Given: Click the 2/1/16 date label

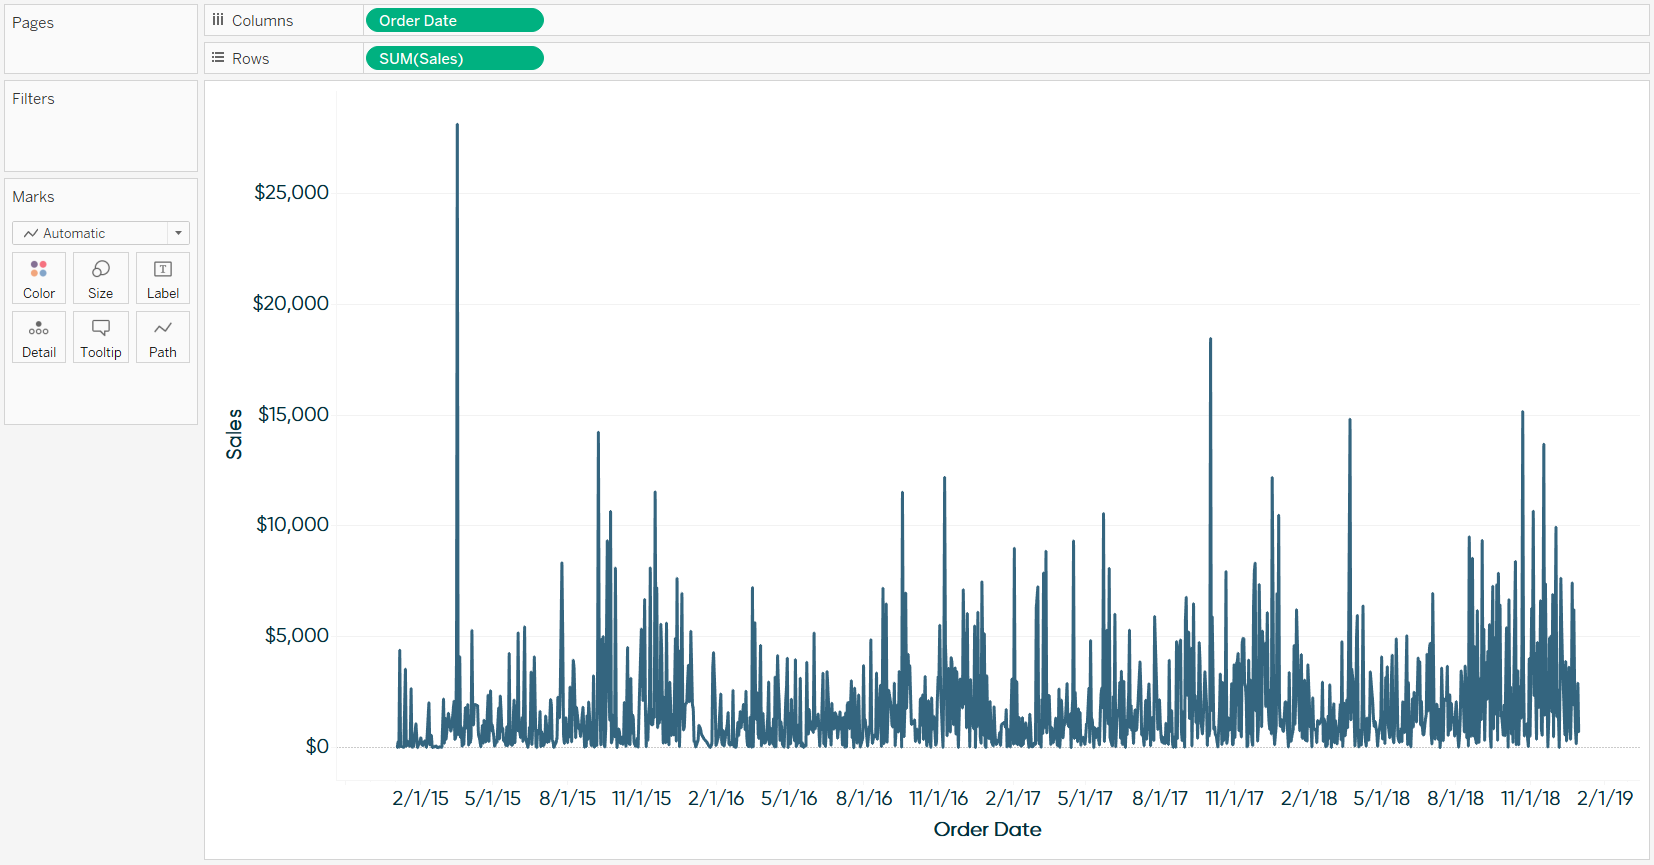Looking at the screenshot, I should pyautogui.click(x=716, y=798).
